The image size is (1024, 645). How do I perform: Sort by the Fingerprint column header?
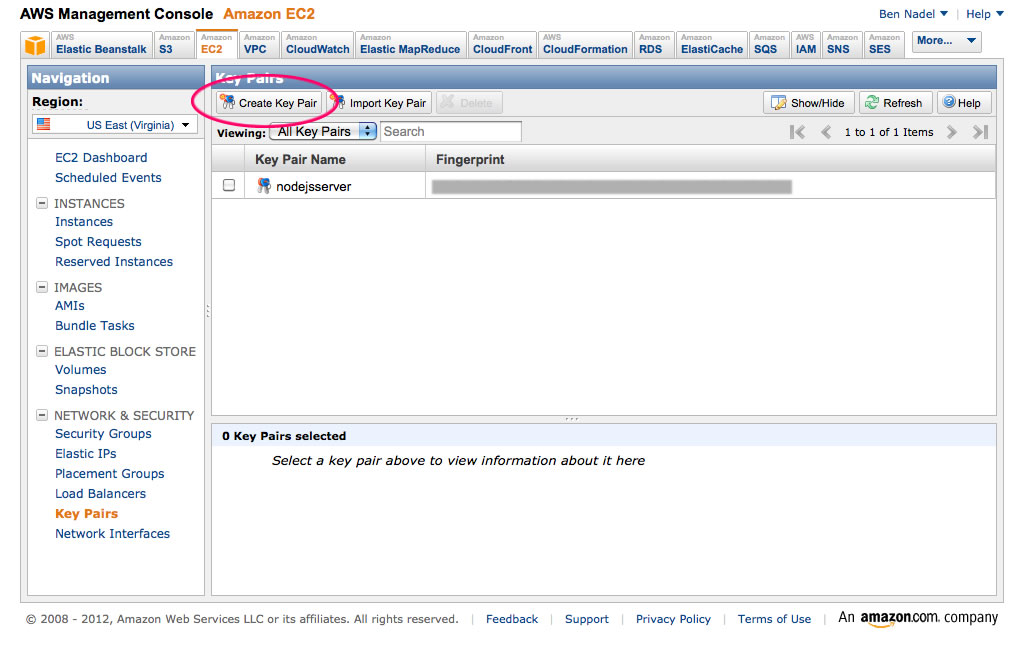pos(711,159)
